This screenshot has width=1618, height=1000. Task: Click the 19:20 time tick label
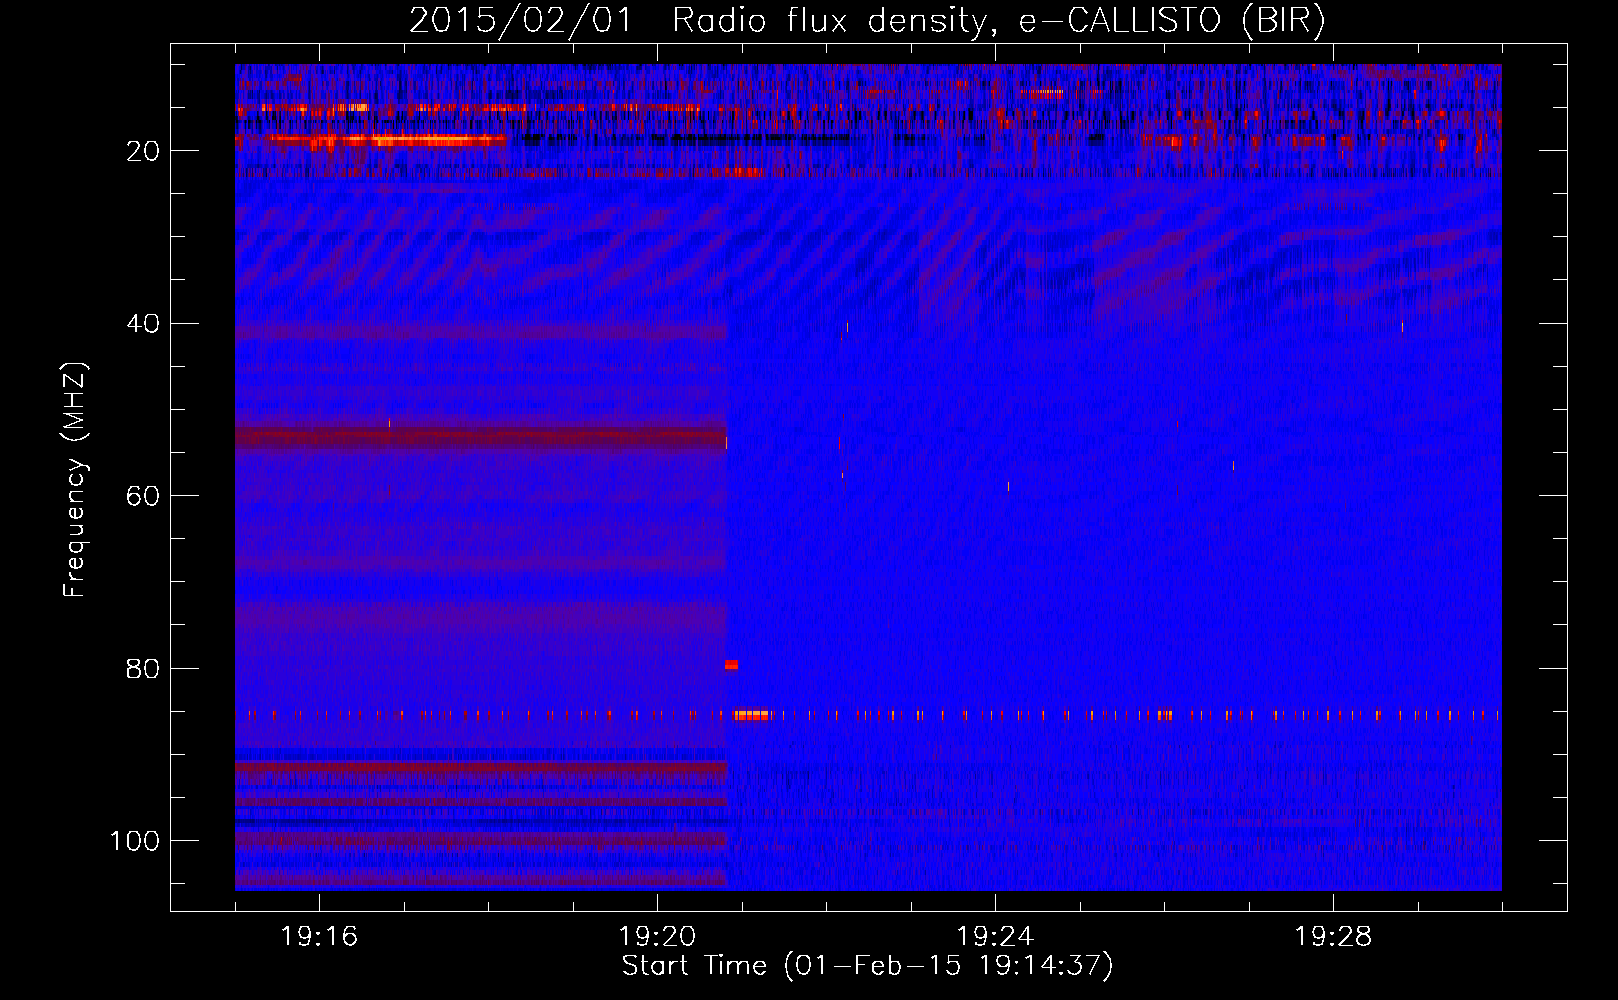657,937
